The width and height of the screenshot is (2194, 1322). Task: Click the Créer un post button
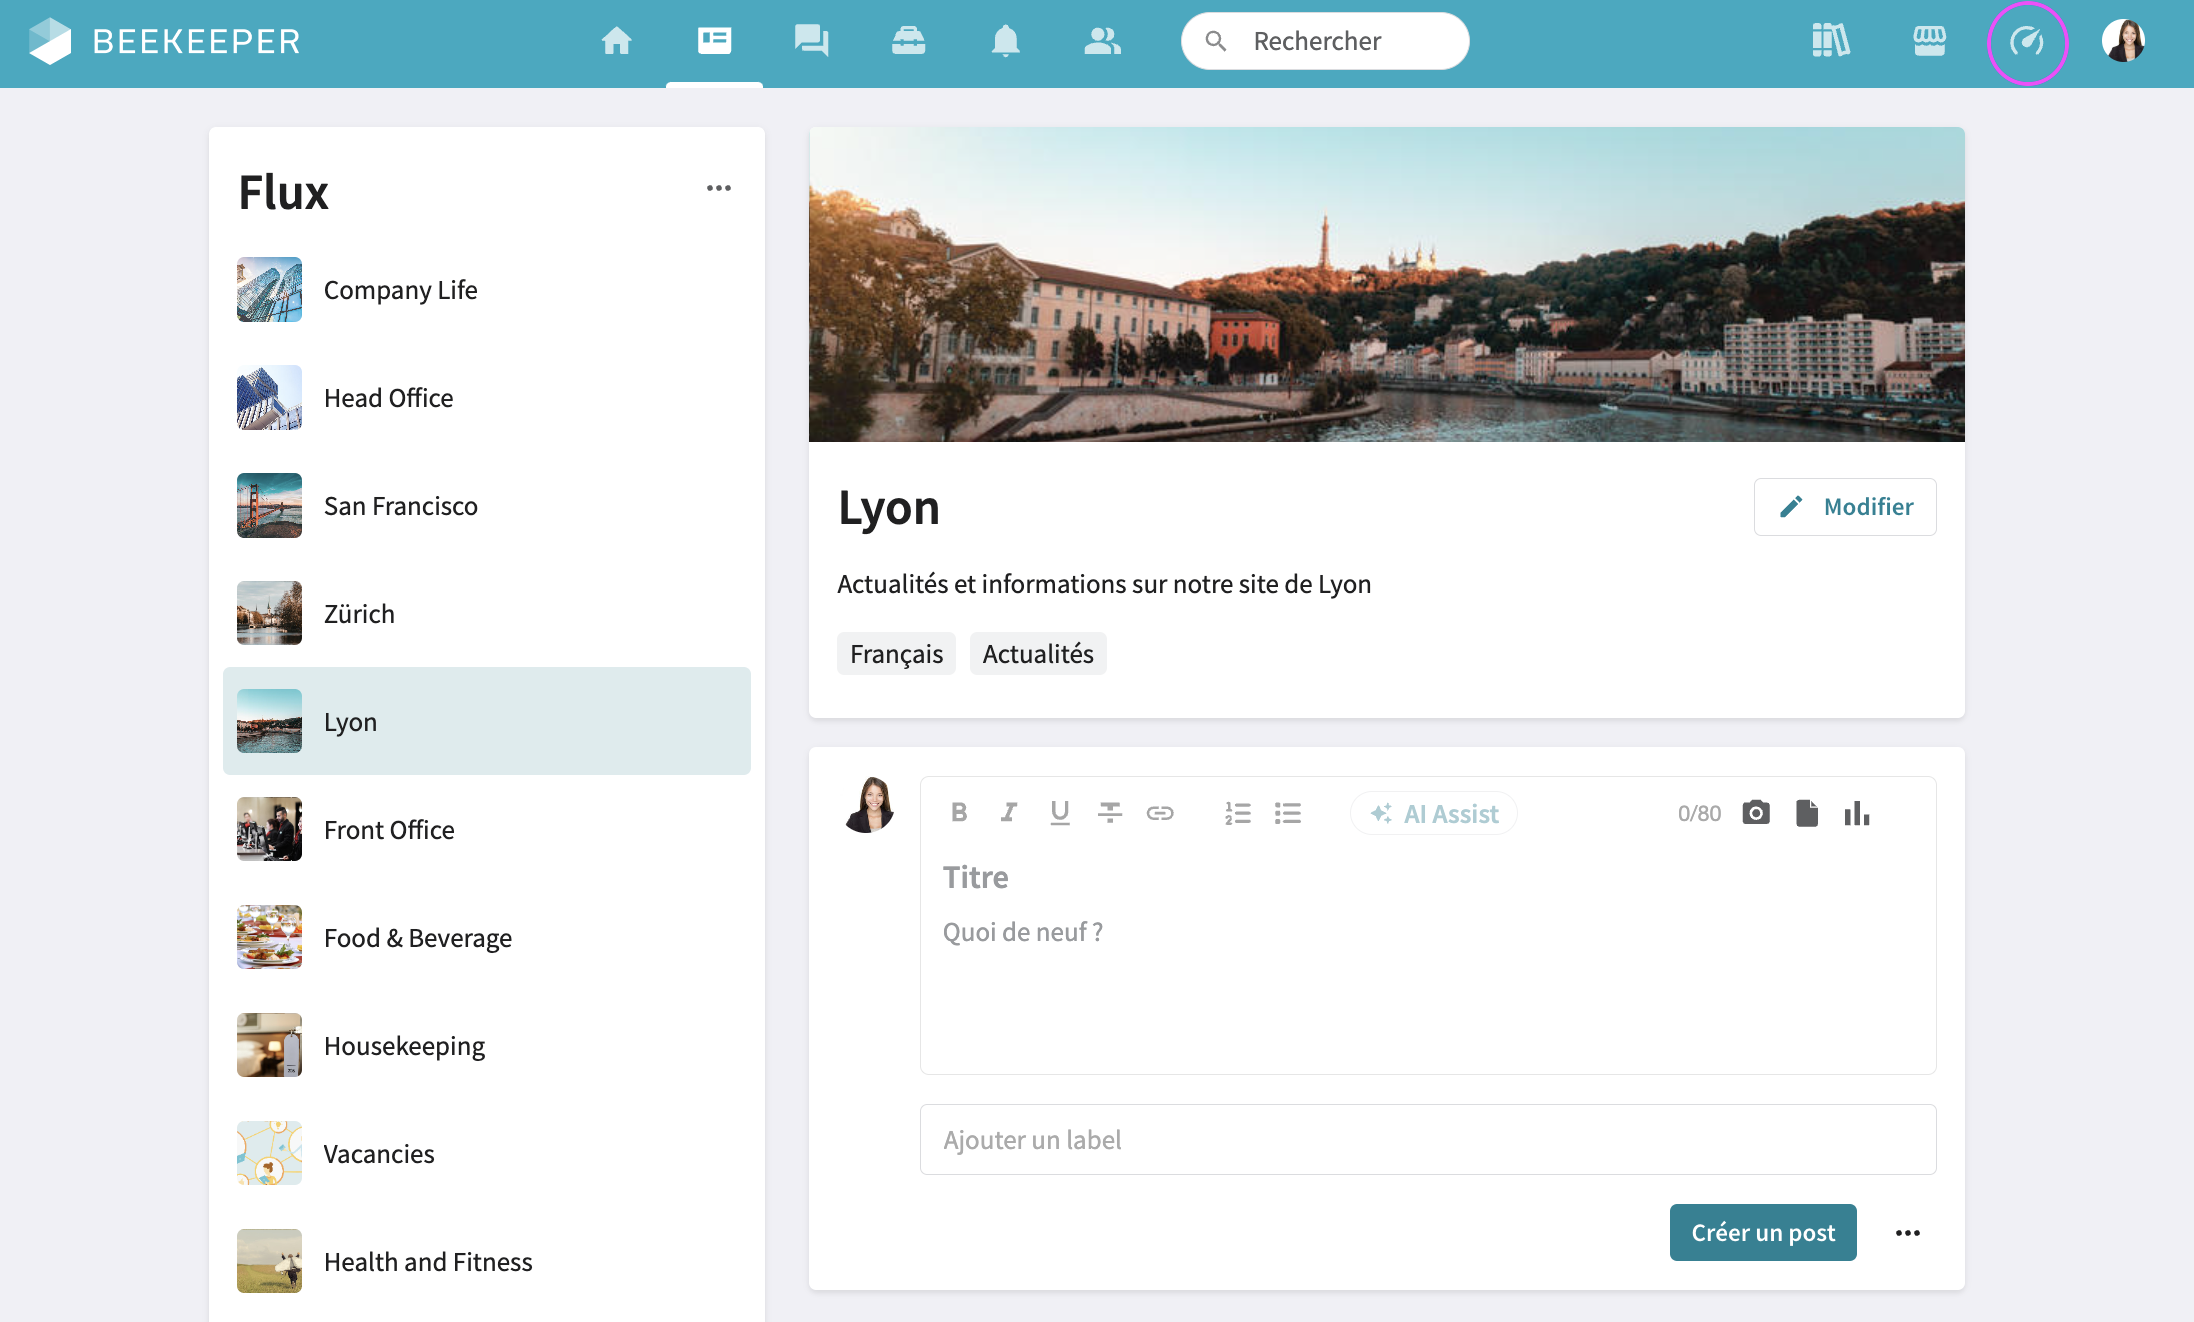pos(1762,1233)
